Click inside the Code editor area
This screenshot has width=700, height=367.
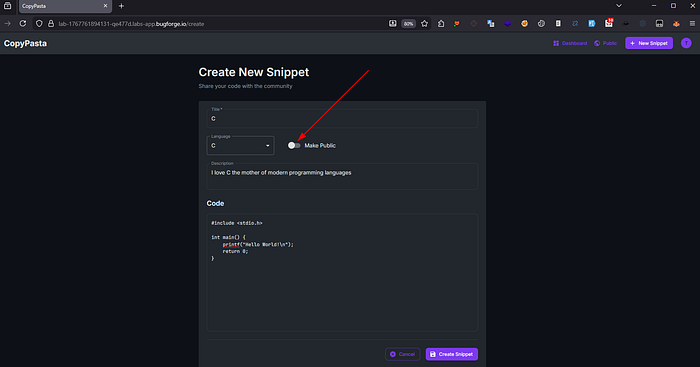click(342, 272)
